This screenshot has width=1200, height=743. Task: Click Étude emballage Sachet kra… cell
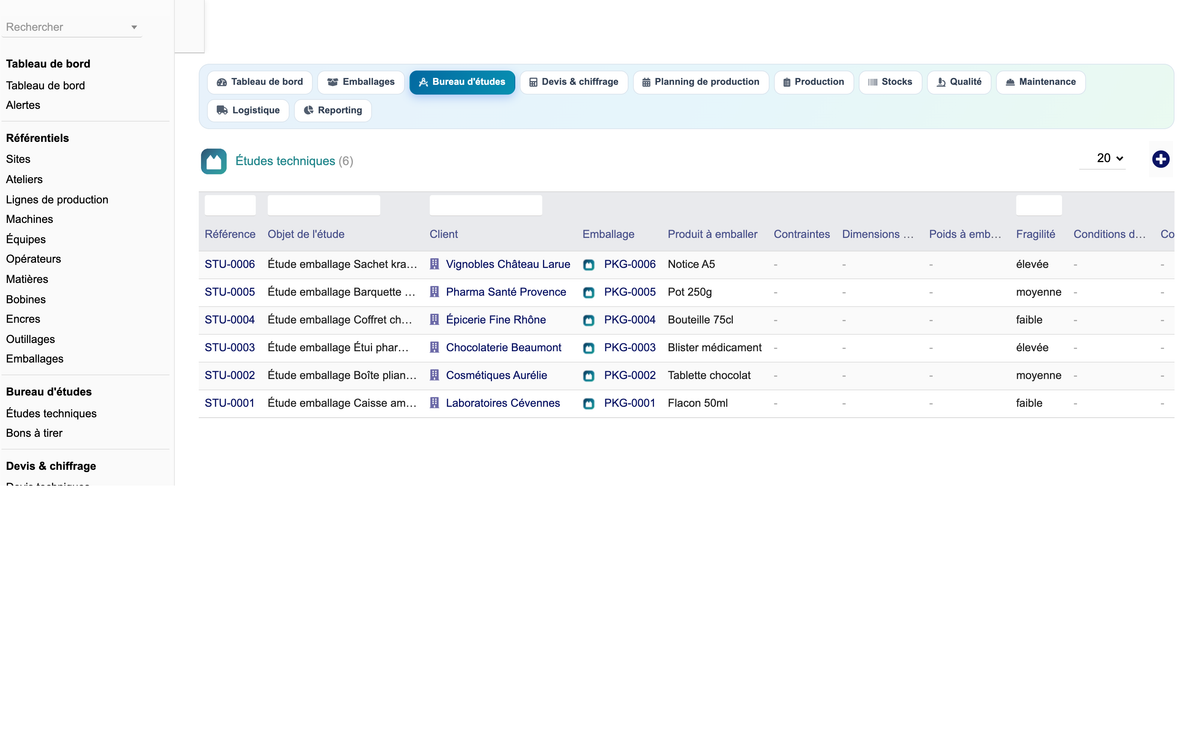click(343, 264)
